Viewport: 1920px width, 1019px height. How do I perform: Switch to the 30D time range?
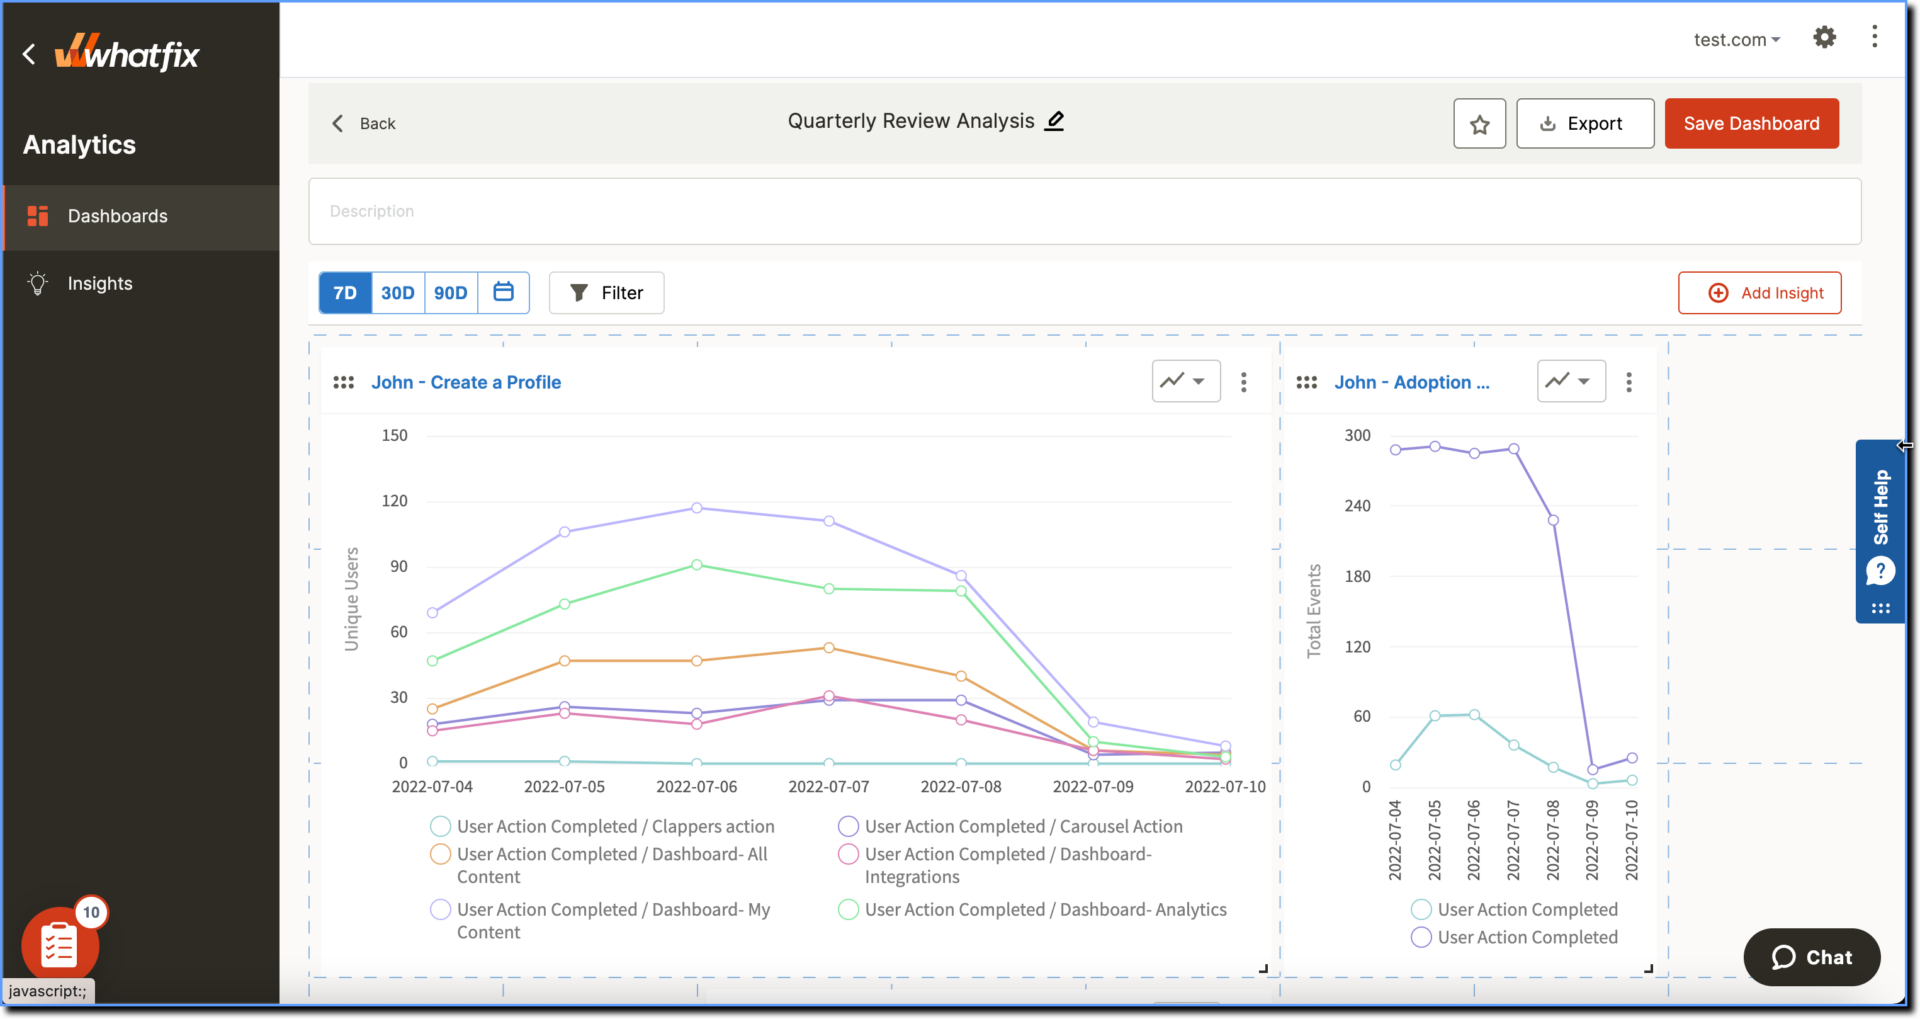point(397,293)
